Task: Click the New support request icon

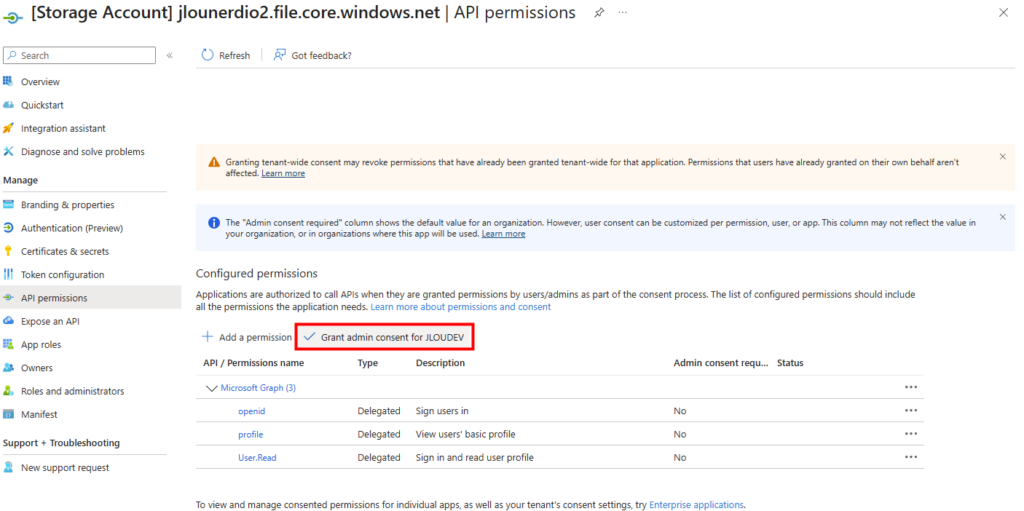Action: coord(8,468)
